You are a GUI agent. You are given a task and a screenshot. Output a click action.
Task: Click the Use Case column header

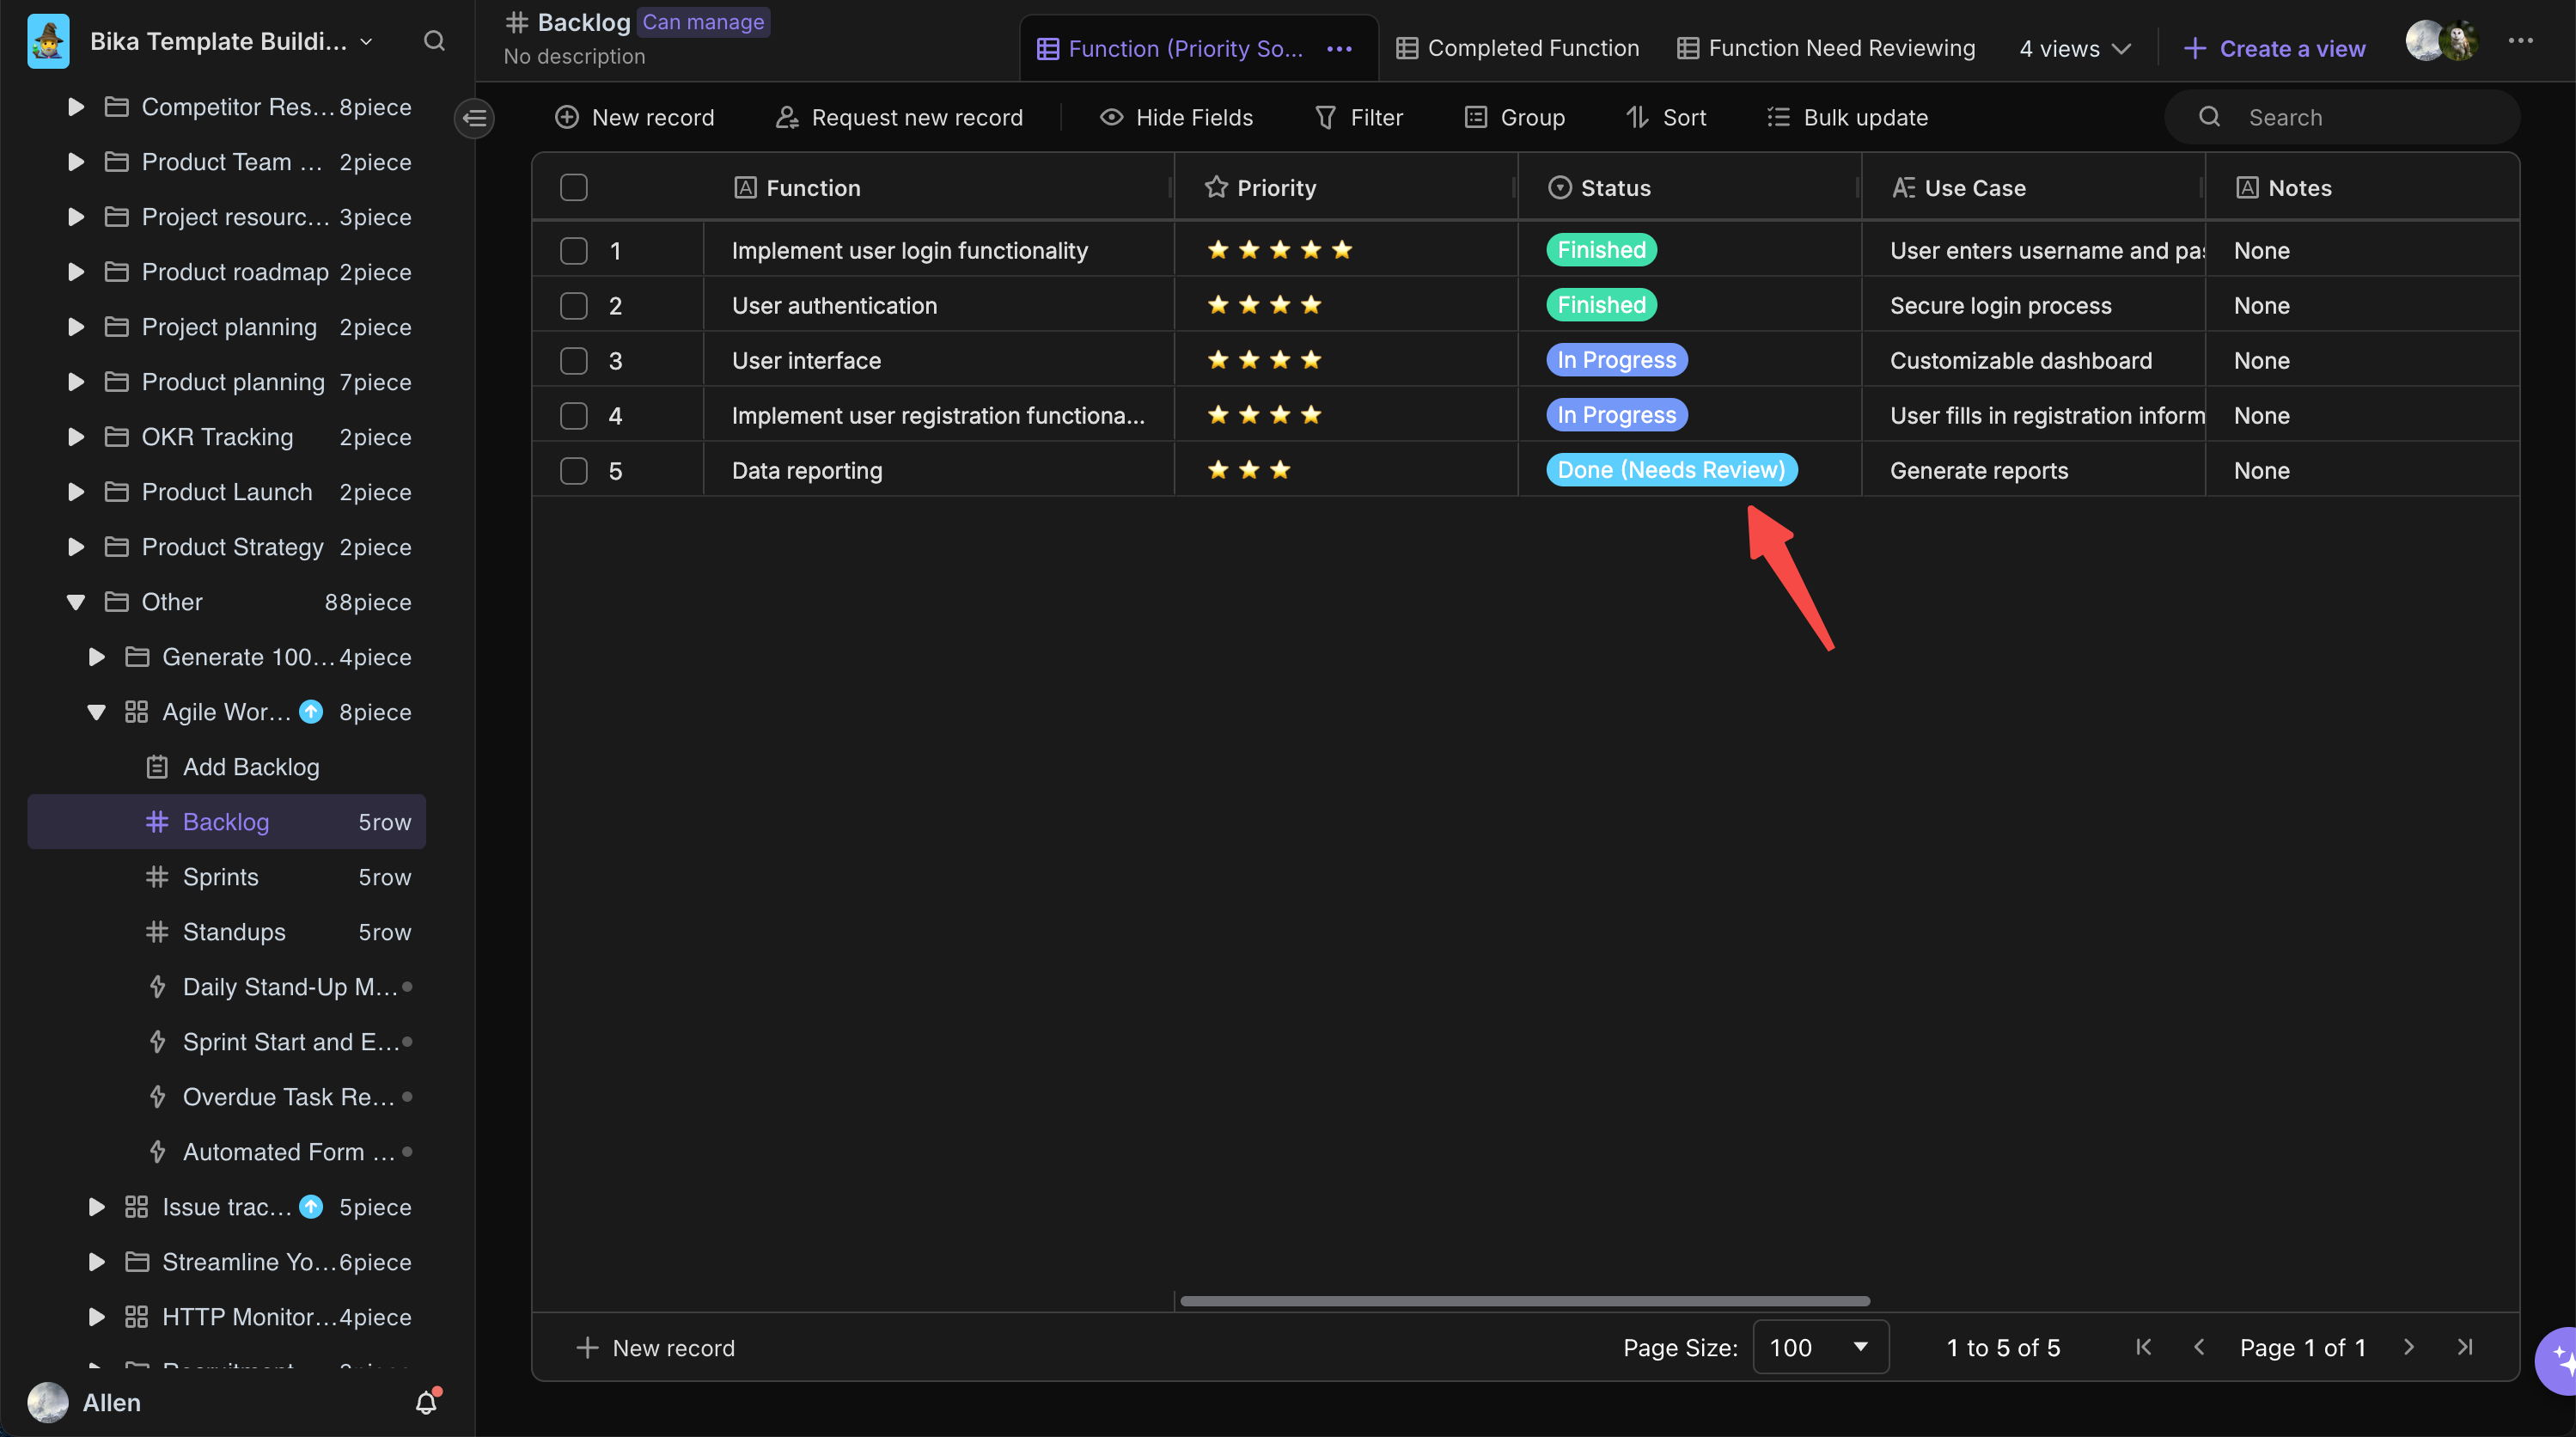tap(2033, 187)
